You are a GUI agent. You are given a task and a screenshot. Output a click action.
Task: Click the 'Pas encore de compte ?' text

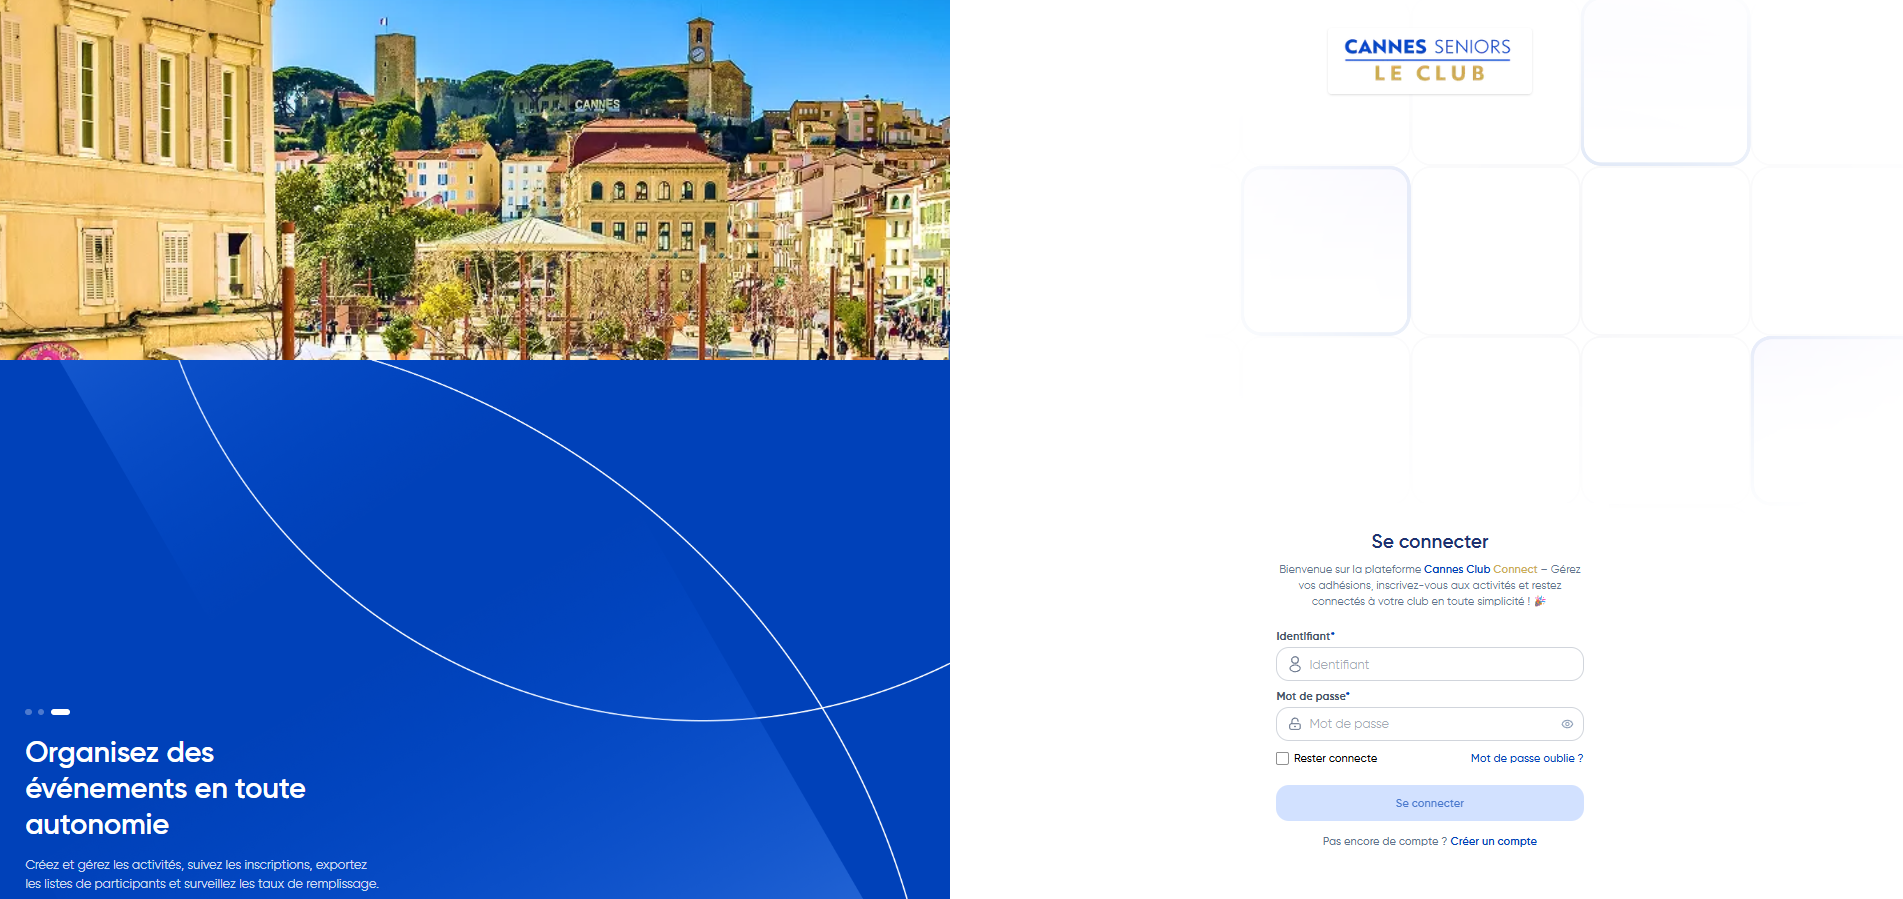(x=1384, y=842)
